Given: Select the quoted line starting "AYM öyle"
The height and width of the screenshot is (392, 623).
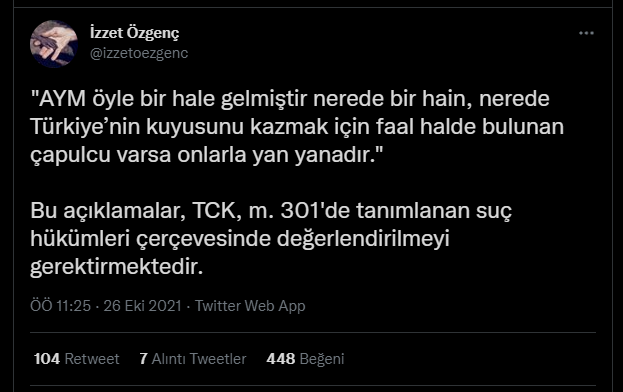Looking at the screenshot, I should tap(290, 99).
